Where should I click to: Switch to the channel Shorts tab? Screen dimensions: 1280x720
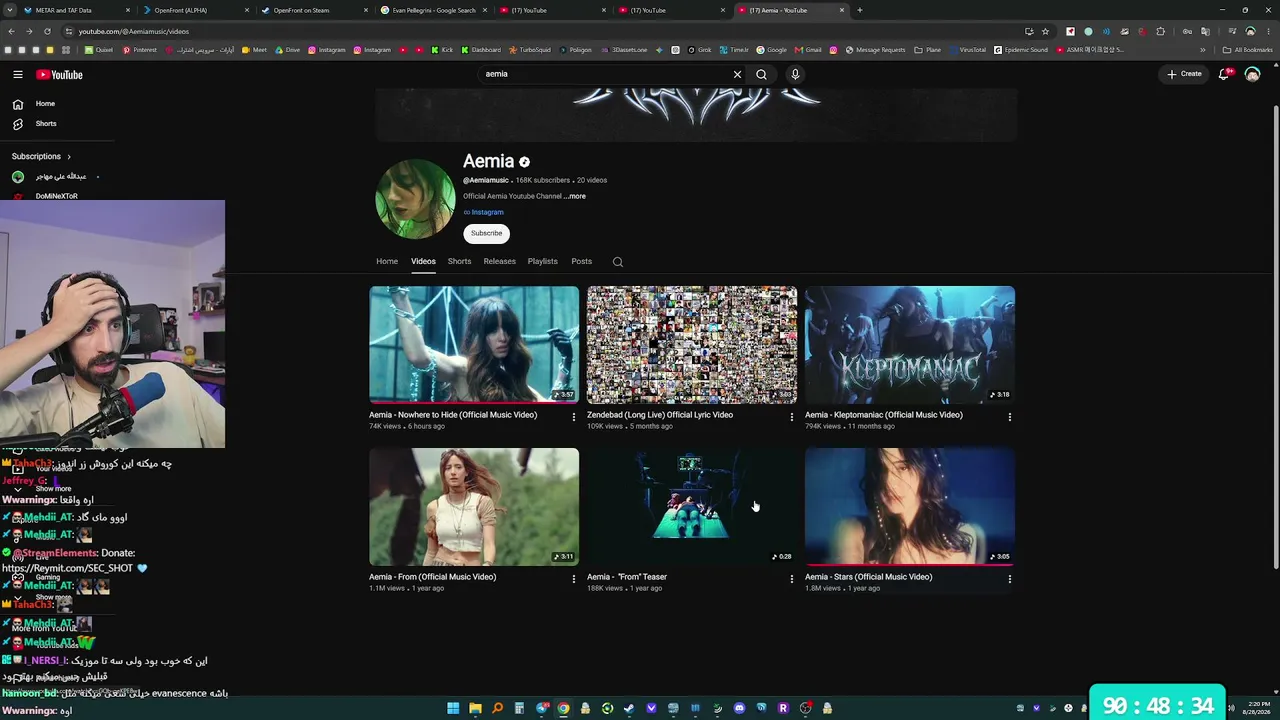tap(459, 262)
